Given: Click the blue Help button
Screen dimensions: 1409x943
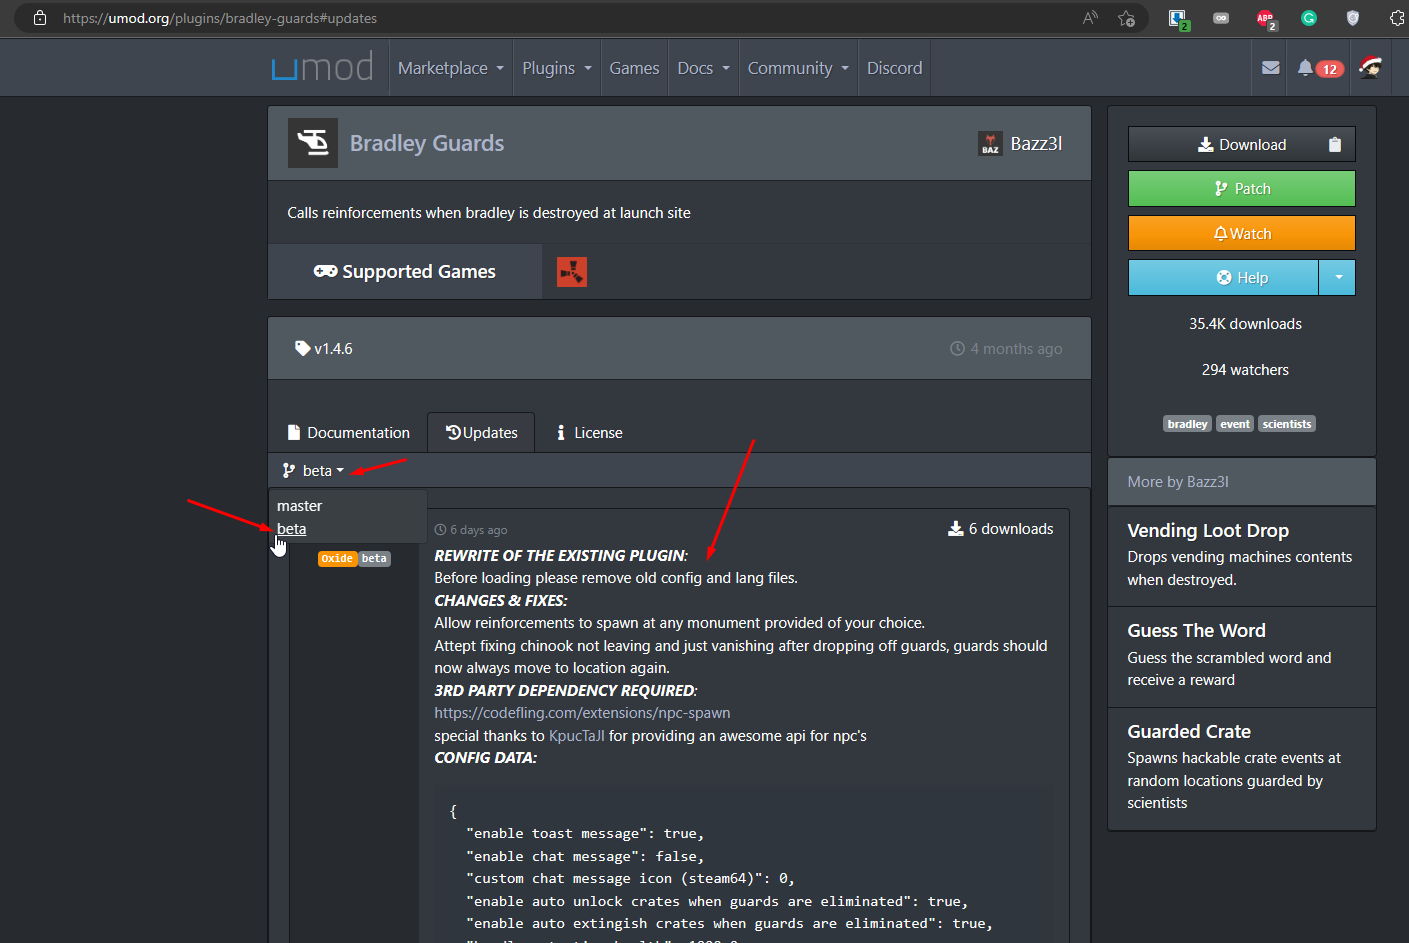Looking at the screenshot, I should coord(1223,278).
